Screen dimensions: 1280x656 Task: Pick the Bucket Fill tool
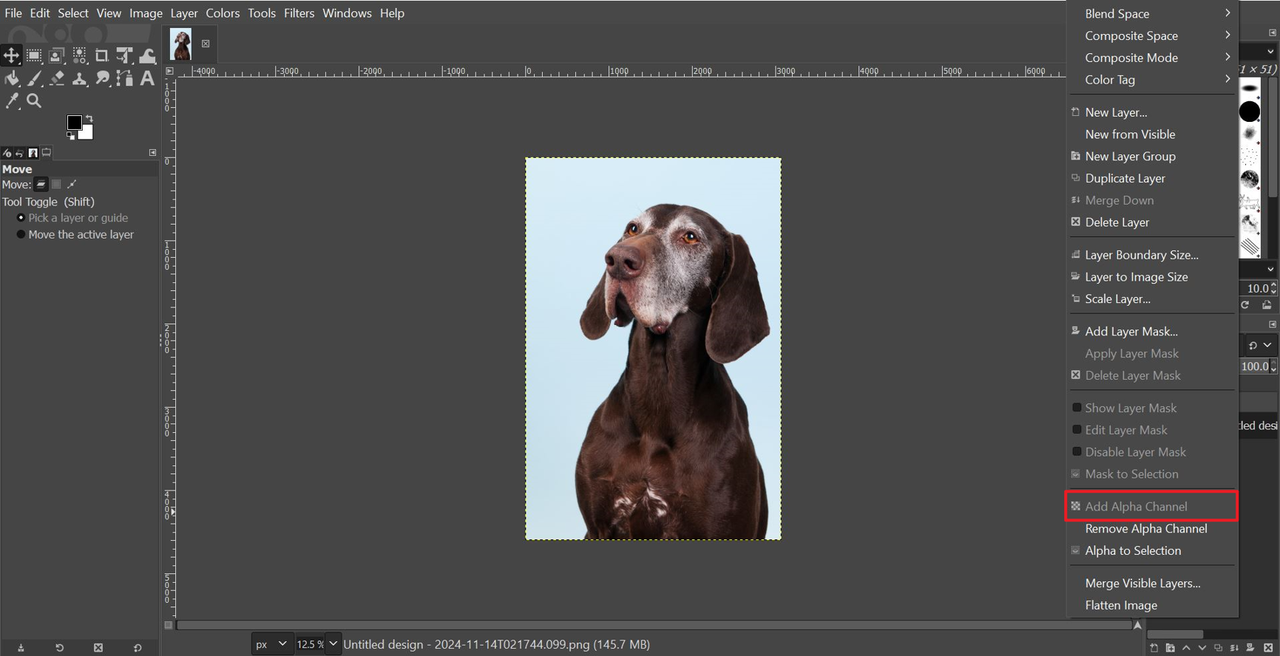pyautogui.click(x=12, y=78)
